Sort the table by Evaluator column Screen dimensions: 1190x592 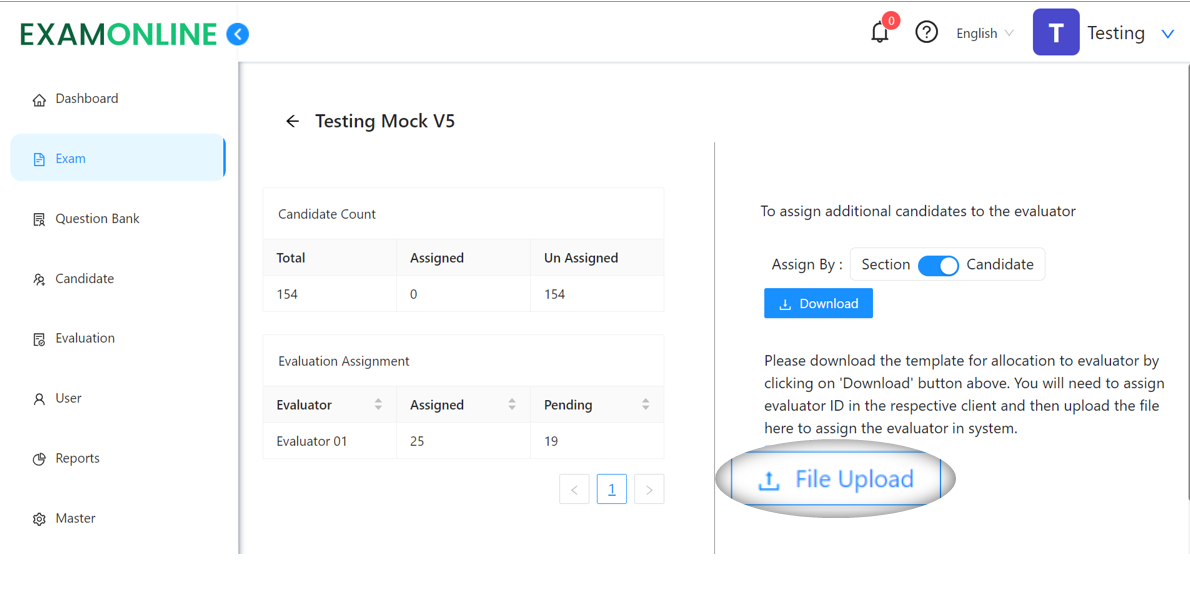(x=378, y=405)
